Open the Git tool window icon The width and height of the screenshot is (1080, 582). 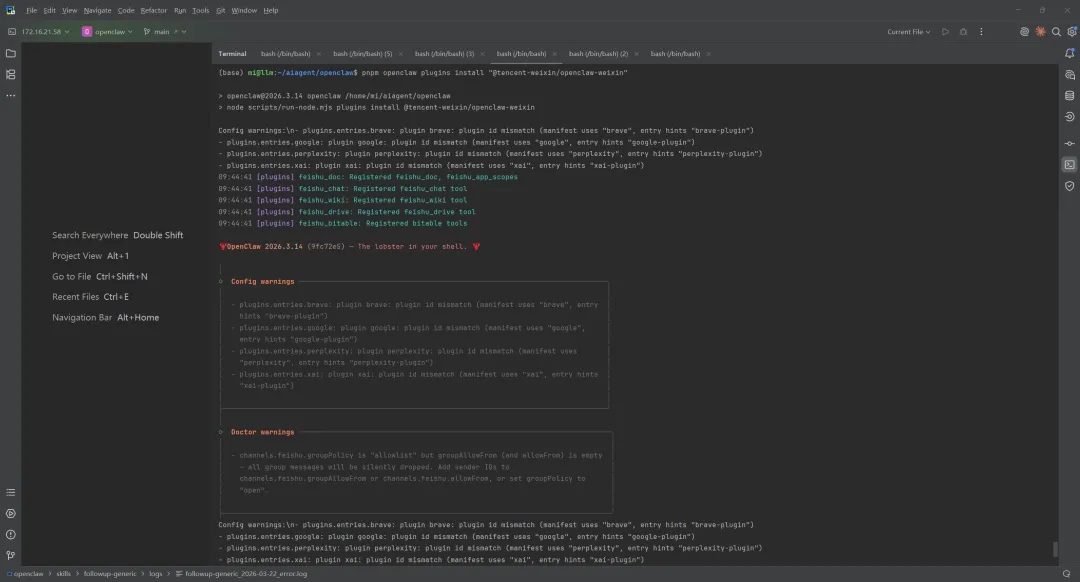point(10,555)
